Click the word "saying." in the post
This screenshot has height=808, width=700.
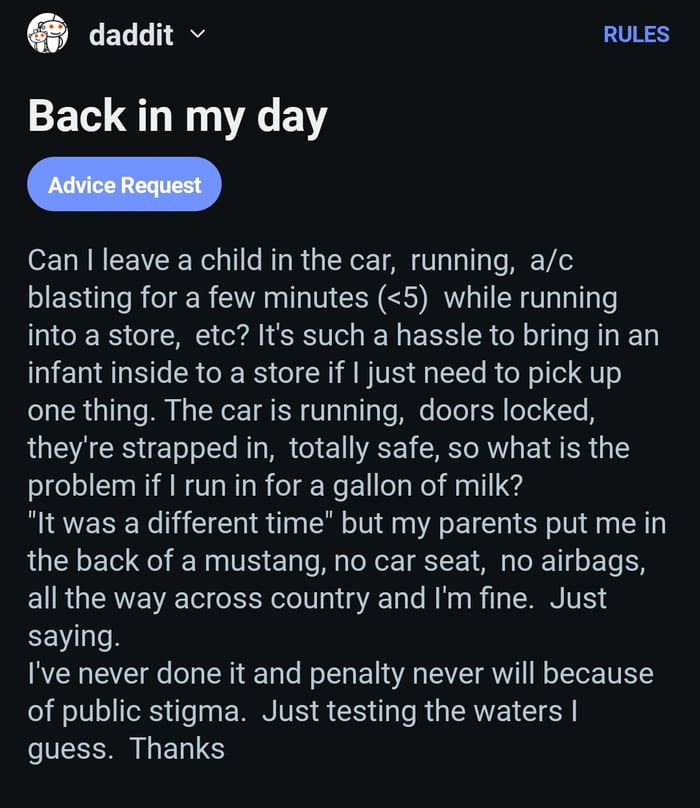click(70, 634)
